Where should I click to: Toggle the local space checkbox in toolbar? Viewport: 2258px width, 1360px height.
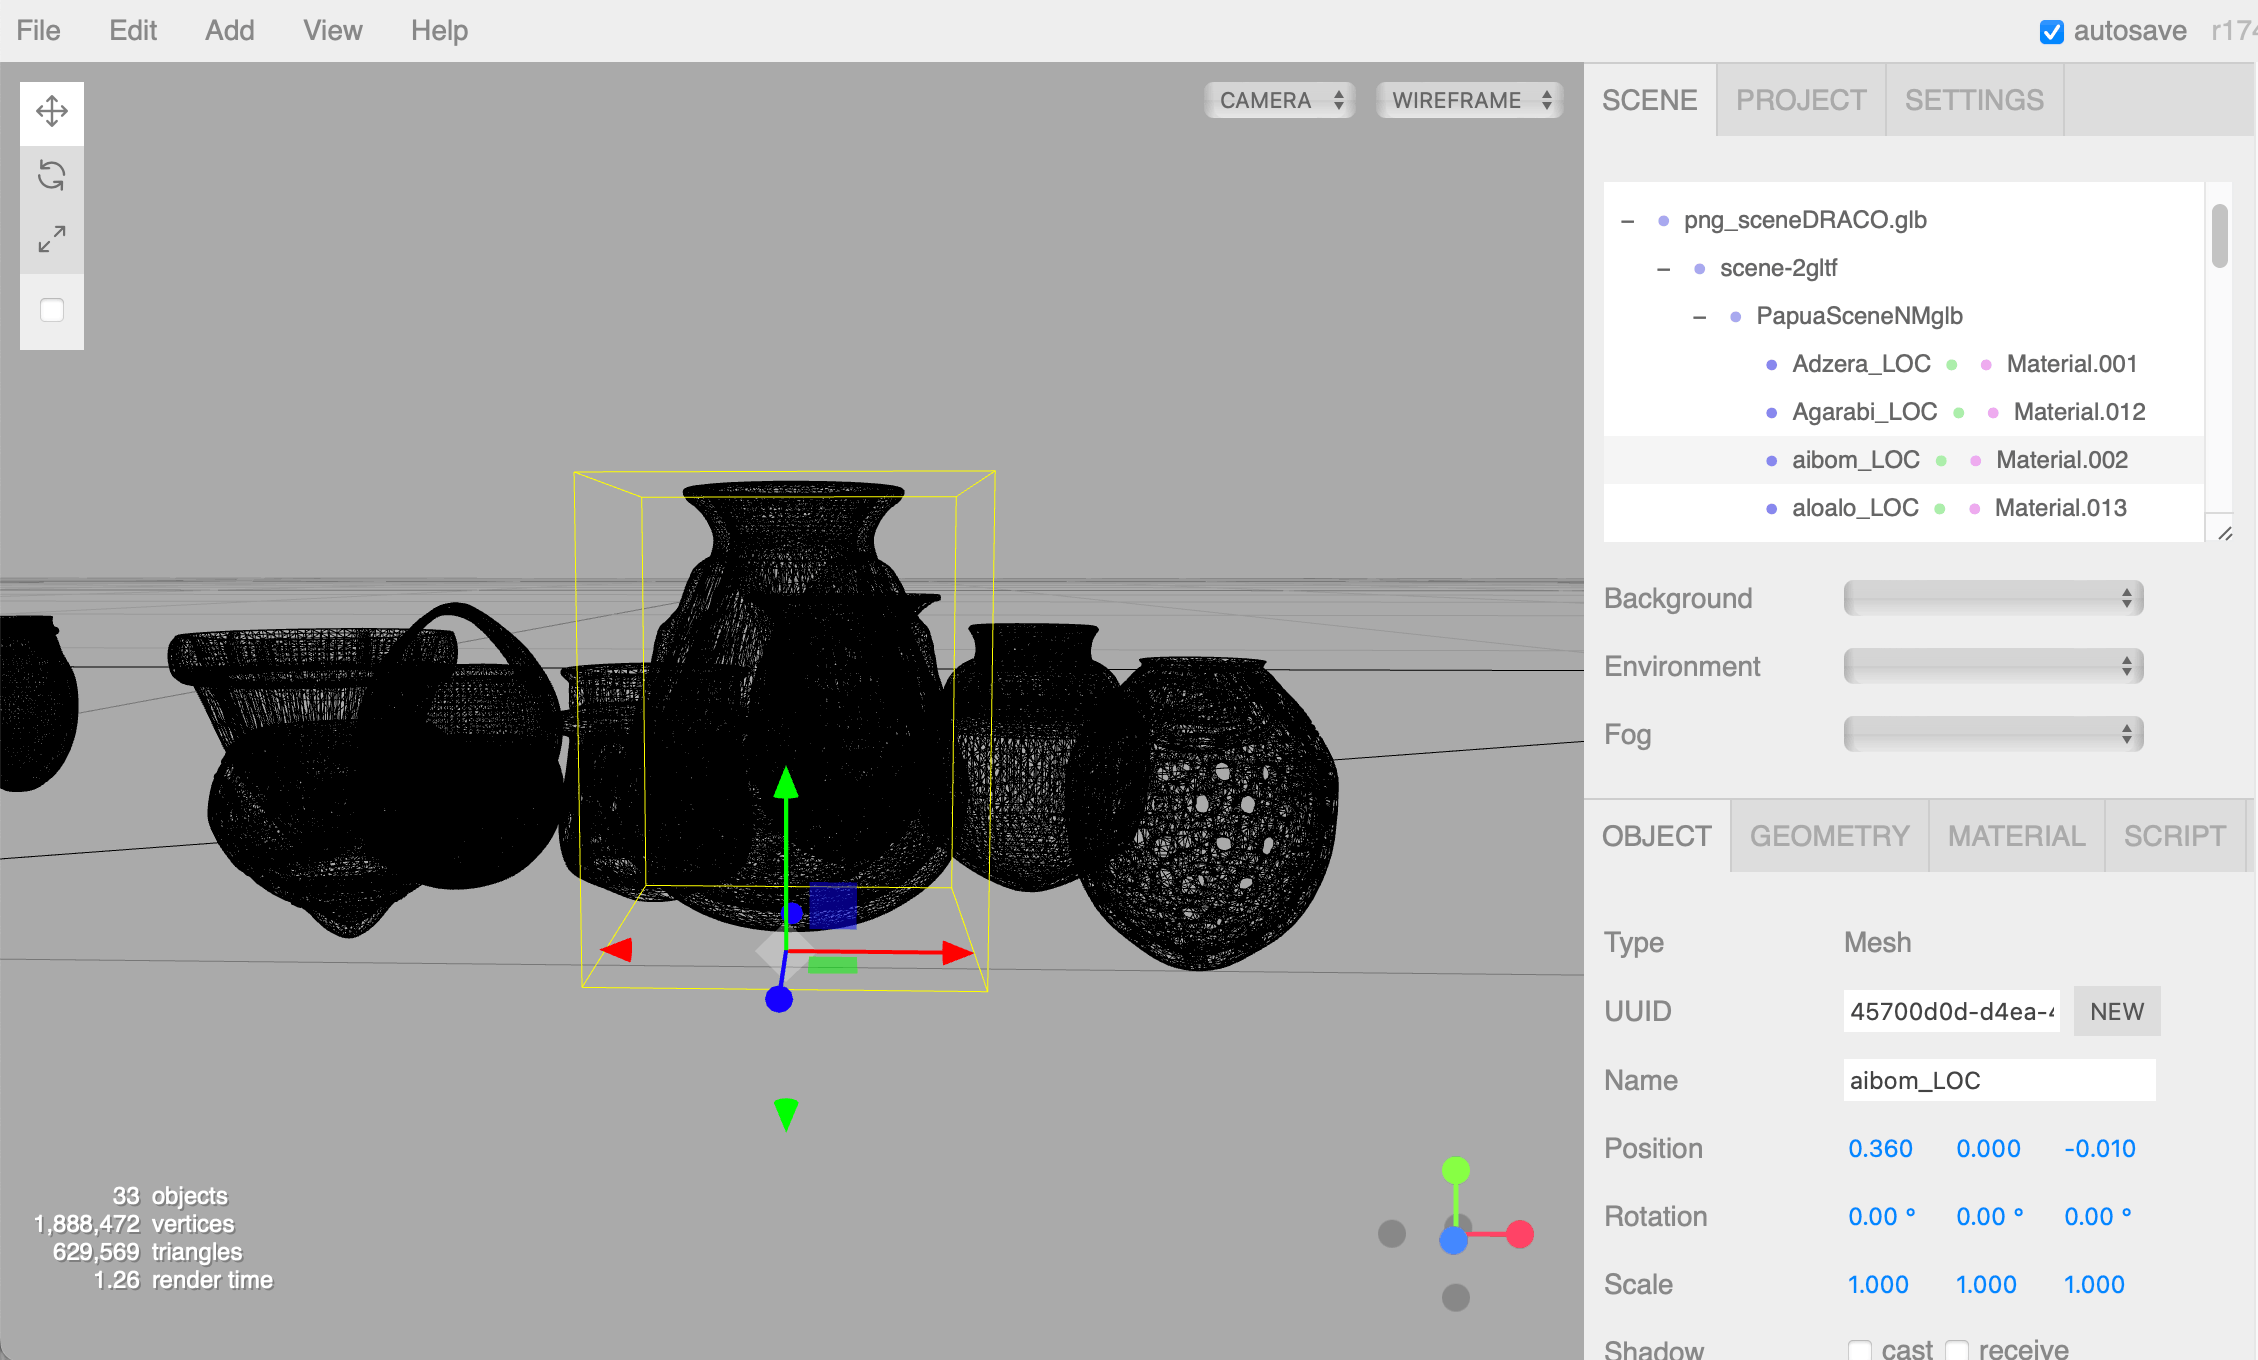(52, 310)
